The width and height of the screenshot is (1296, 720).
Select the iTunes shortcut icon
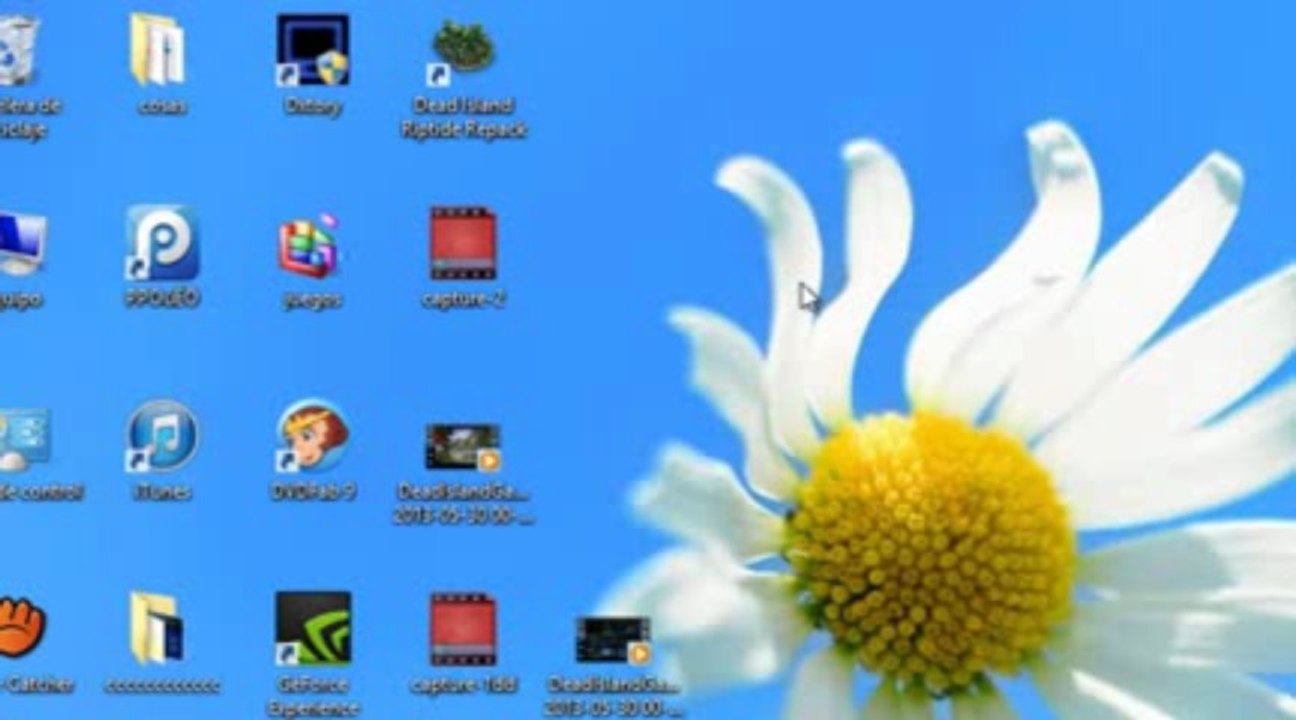(162, 436)
